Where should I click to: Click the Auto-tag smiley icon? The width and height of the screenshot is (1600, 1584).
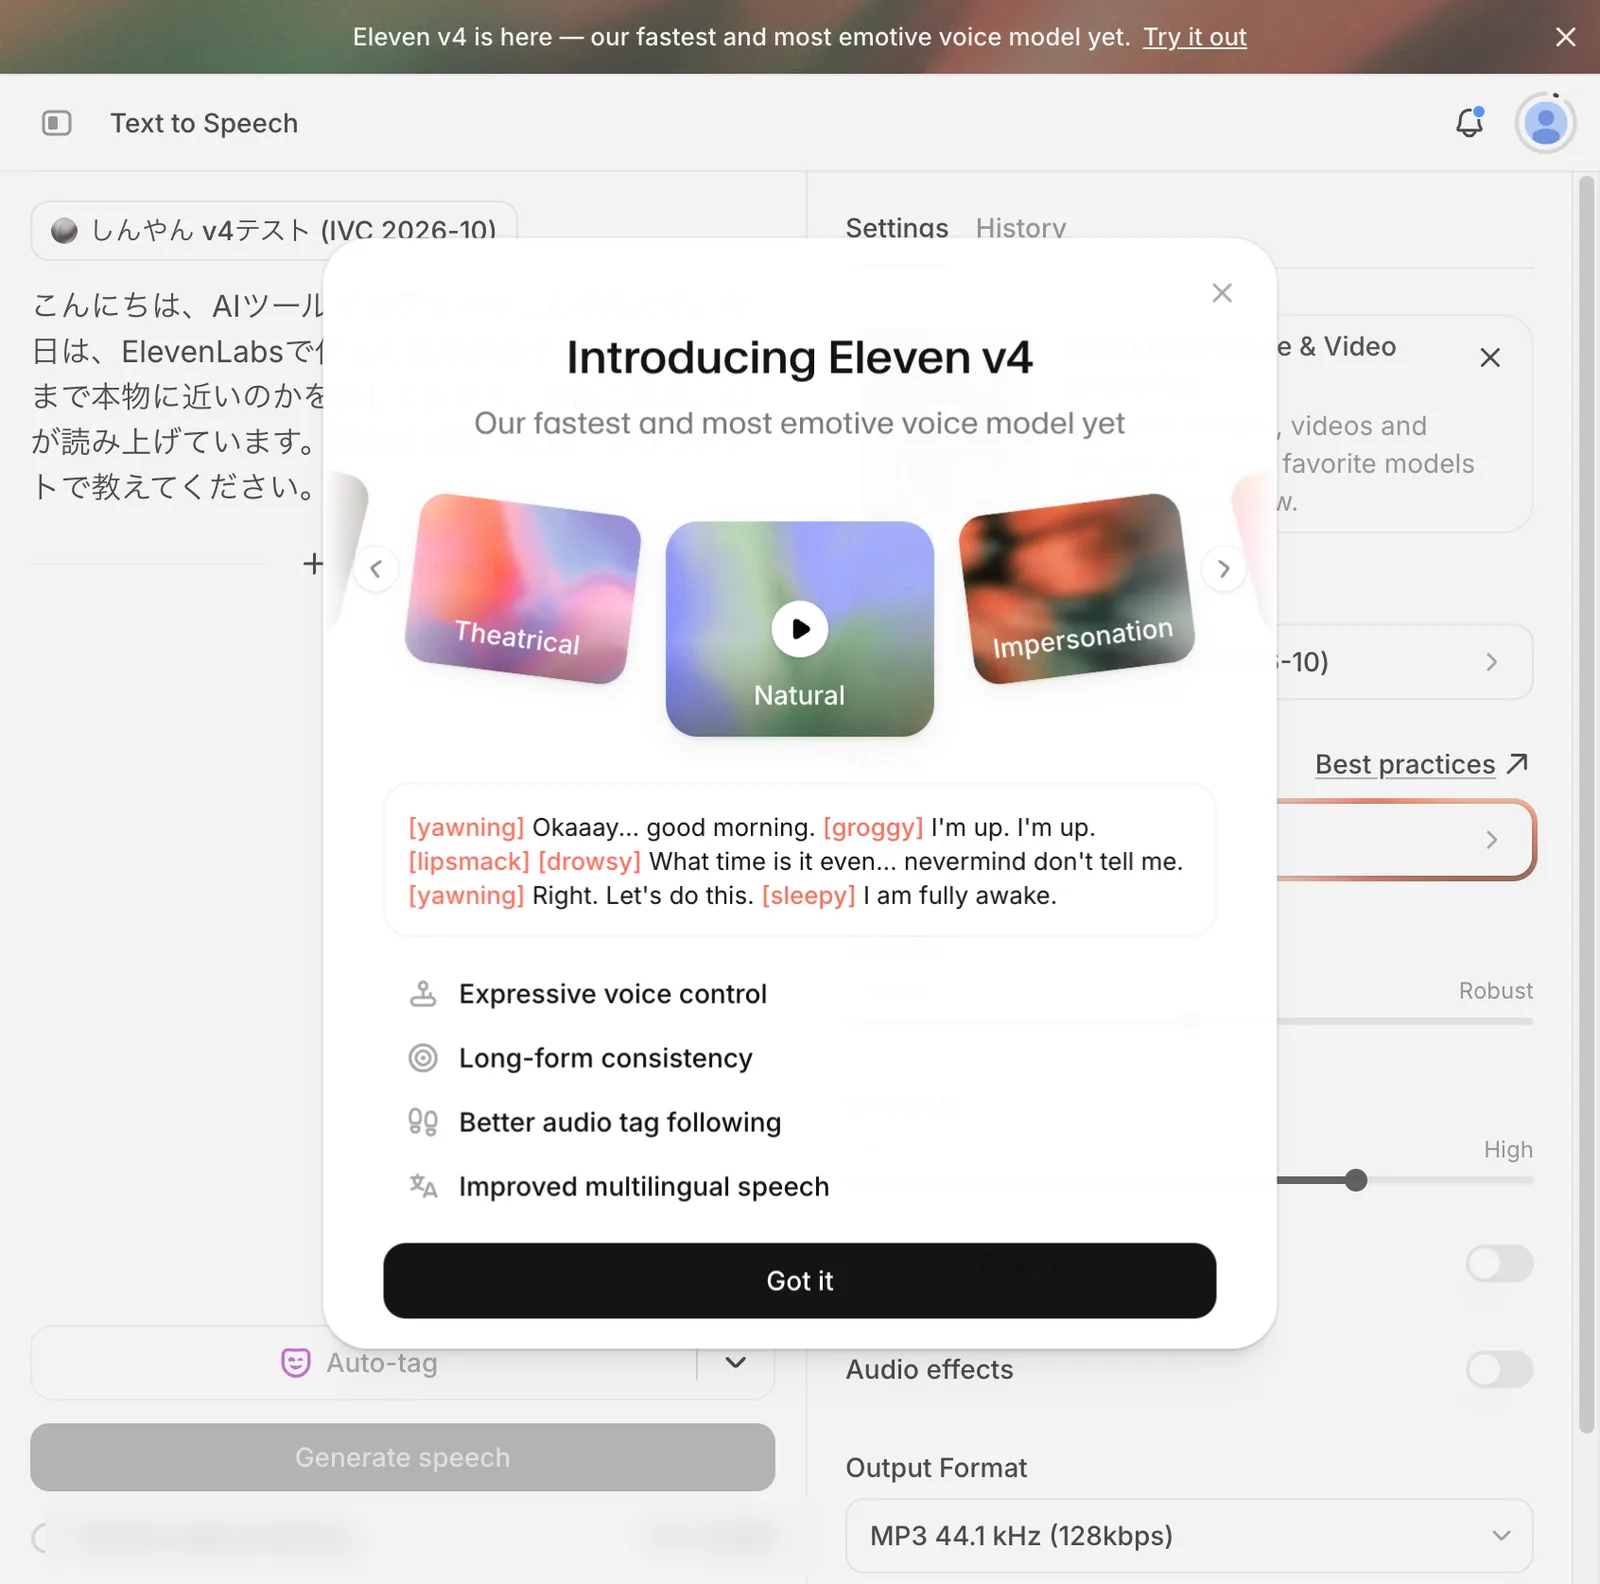pyautogui.click(x=296, y=1362)
